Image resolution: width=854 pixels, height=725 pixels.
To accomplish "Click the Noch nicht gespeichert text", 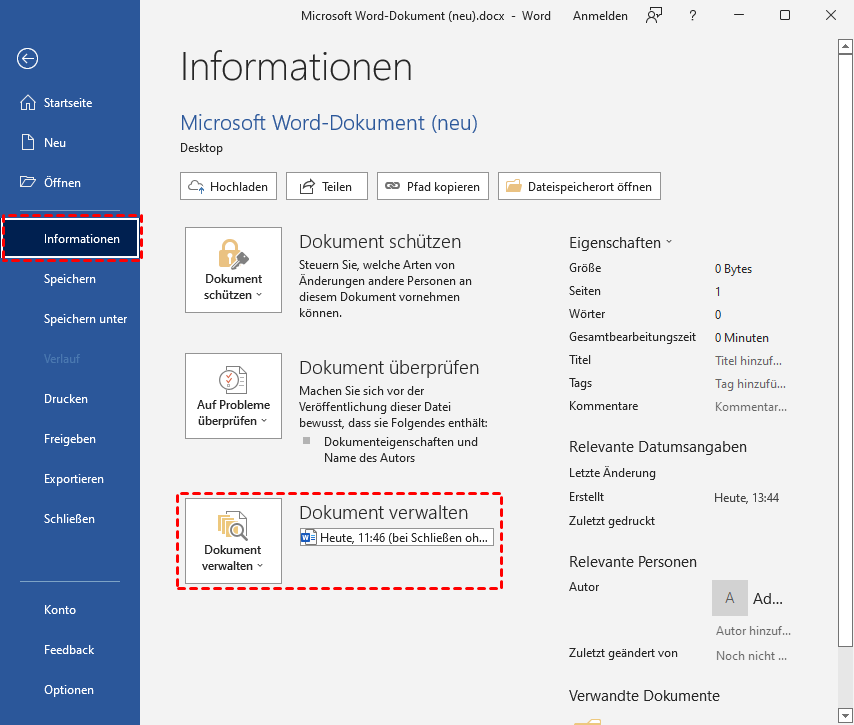I will click(751, 656).
